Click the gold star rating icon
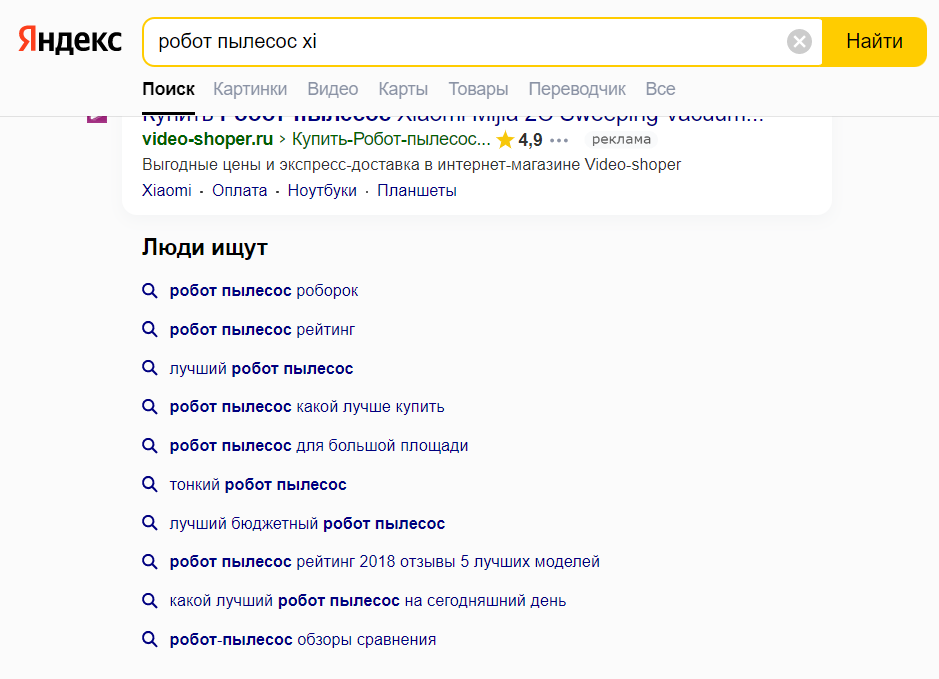The image size is (939, 679). point(505,140)
